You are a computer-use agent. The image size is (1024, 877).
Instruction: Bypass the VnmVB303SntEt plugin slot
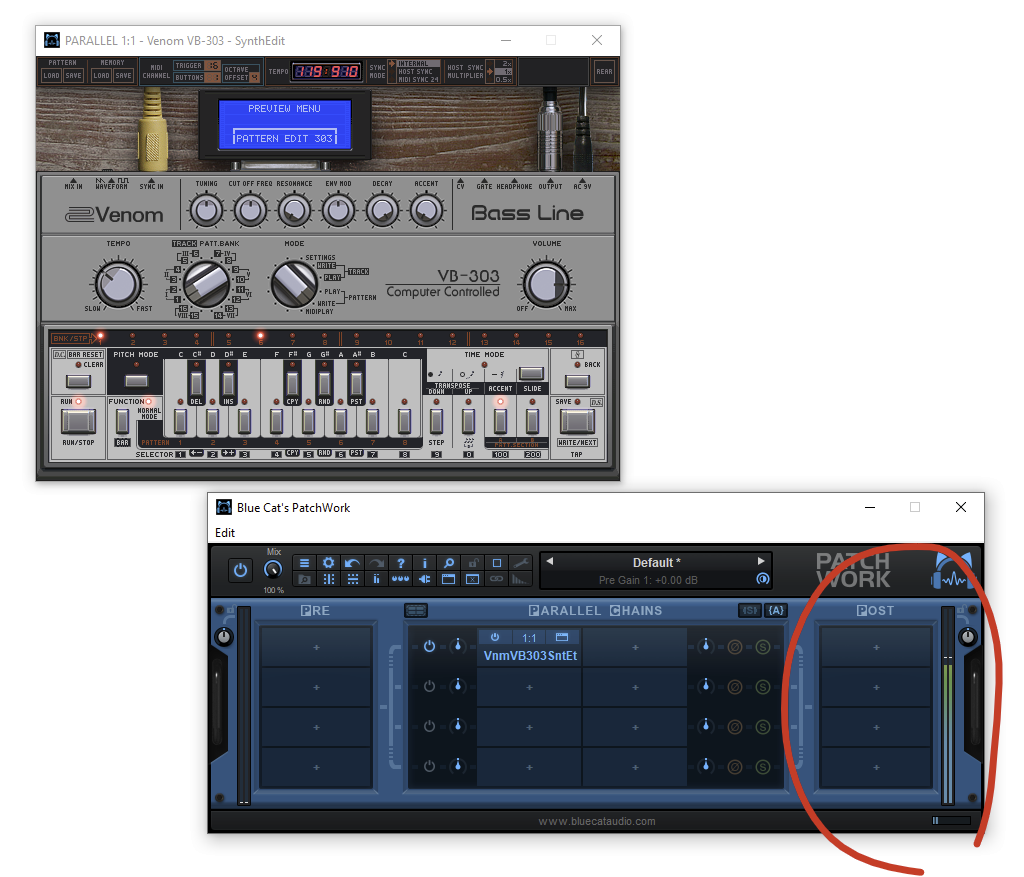[495, 637]
